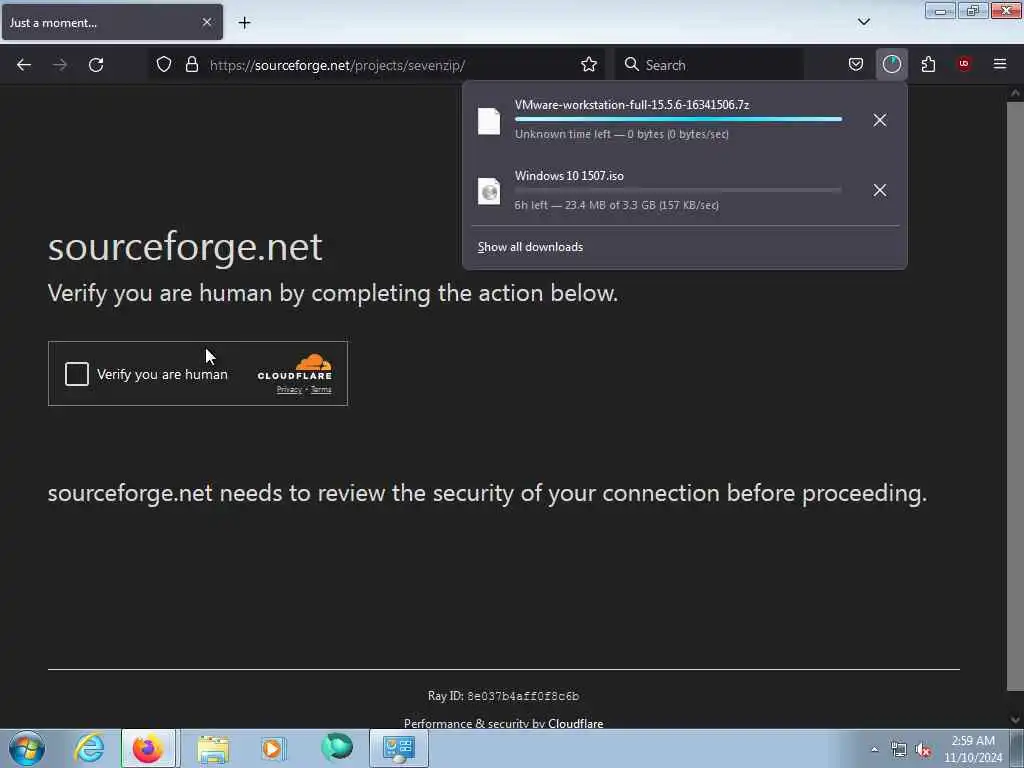Click the Windows 10 ISO disc icon
The width and height of the screenshot is (1024, 768).
coord(489,191)
